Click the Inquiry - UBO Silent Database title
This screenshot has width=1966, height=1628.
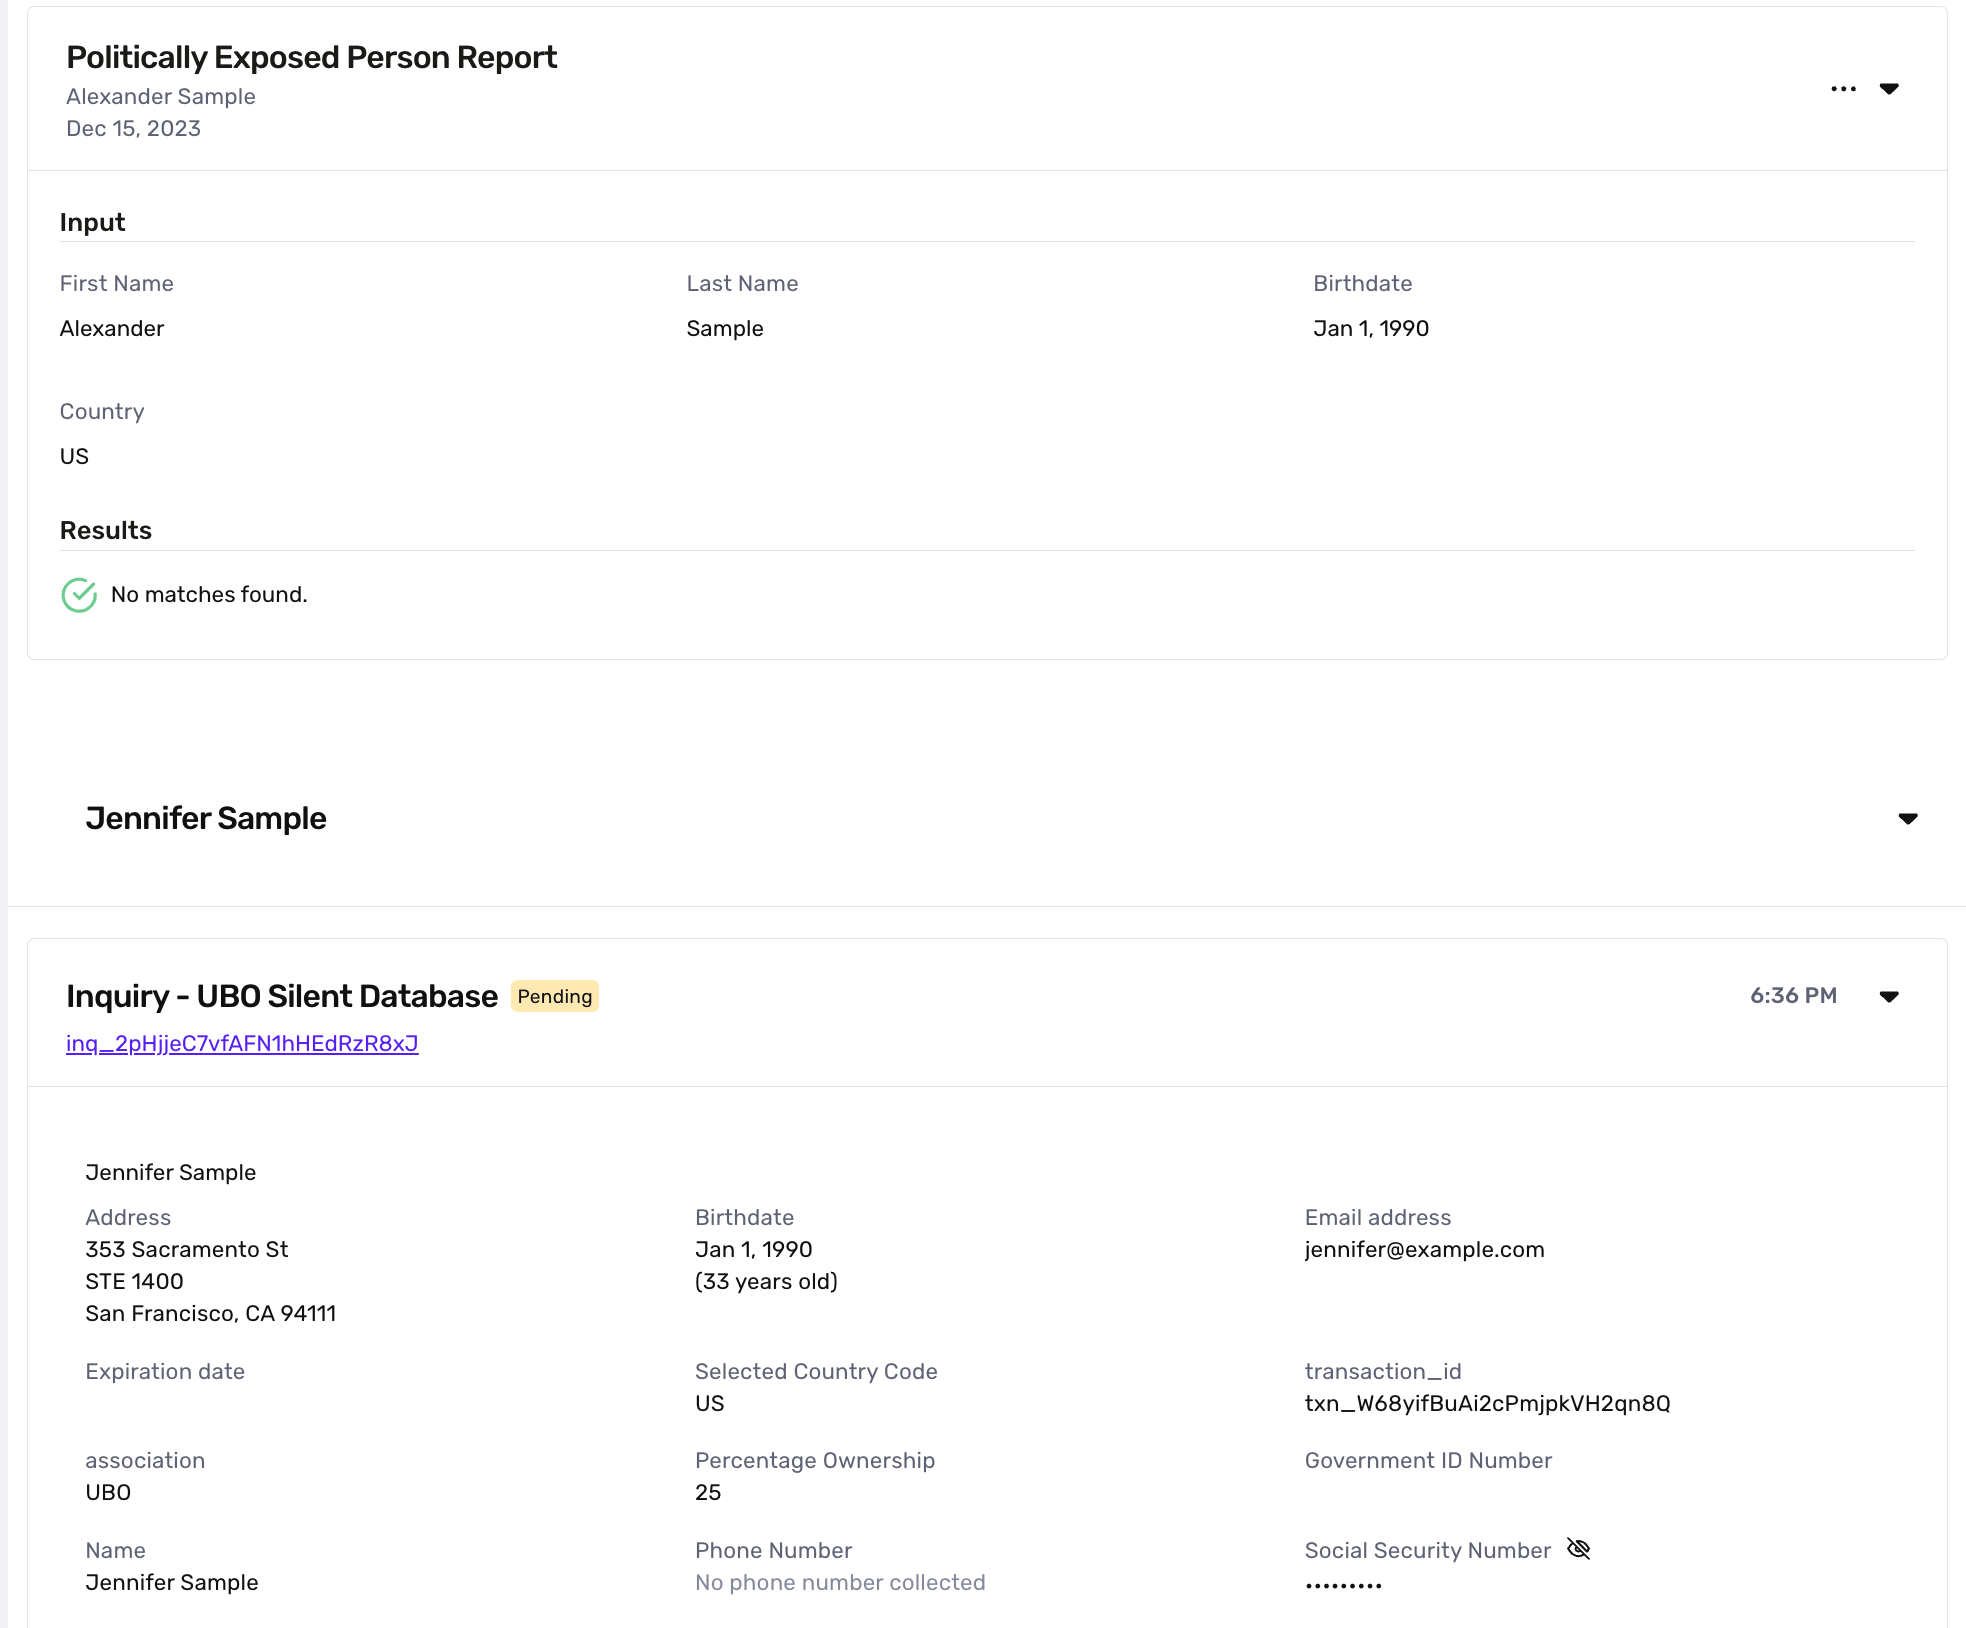coord(282,997)
